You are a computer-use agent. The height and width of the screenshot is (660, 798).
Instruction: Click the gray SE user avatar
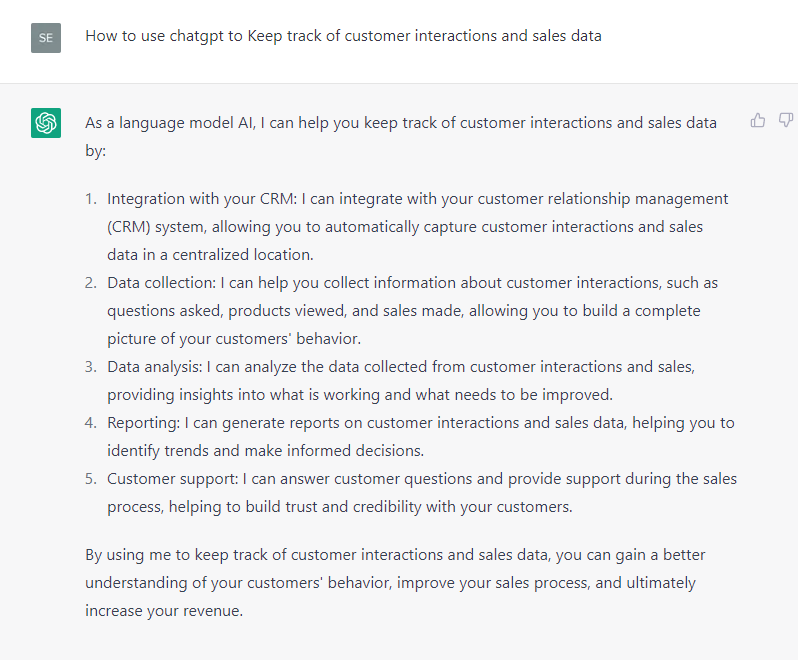(x=46, y=38)
